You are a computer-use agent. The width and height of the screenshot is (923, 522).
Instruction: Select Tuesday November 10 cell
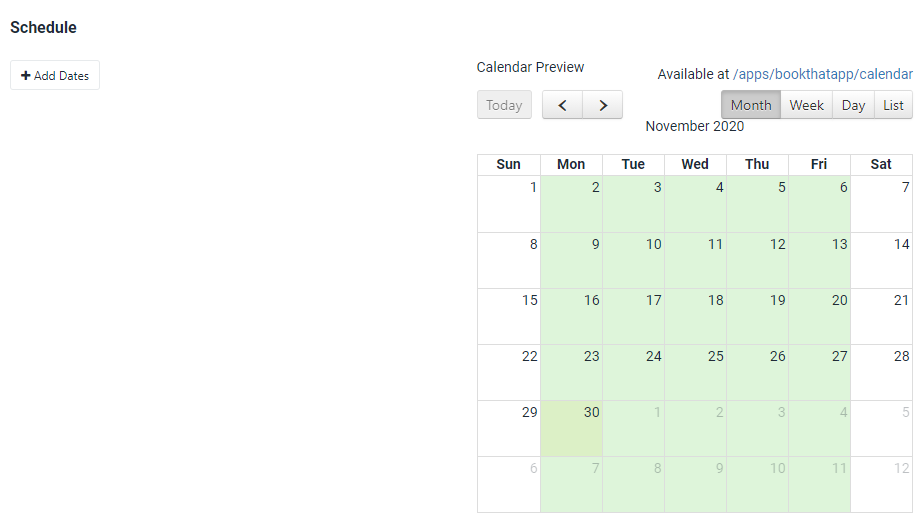[633, 261]
